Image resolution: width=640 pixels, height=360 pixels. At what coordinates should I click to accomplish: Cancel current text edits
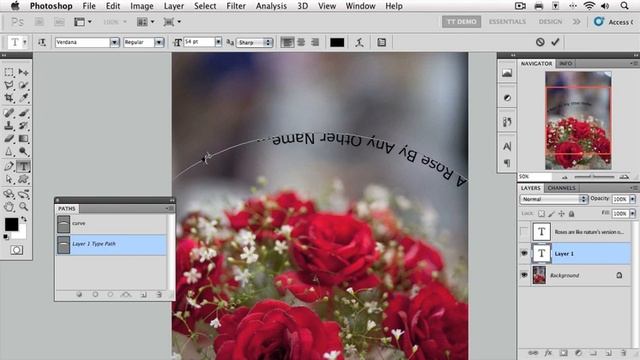point(540,42)
